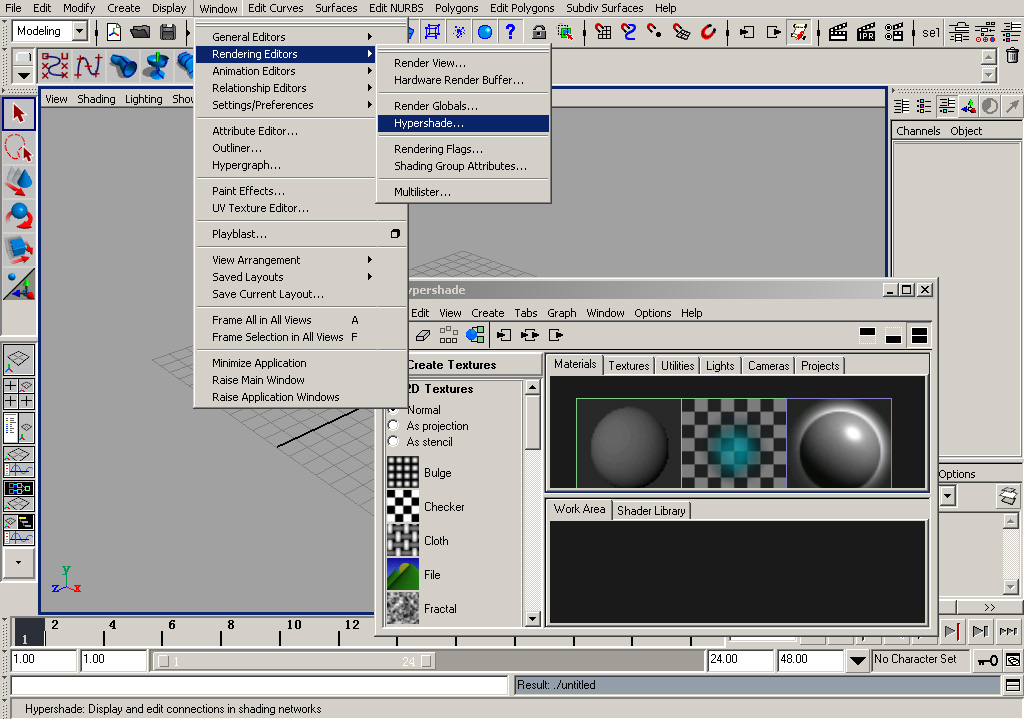Open the shelf tab dropdown arrow
This screenshot has width=1024, height=719.
24,75
